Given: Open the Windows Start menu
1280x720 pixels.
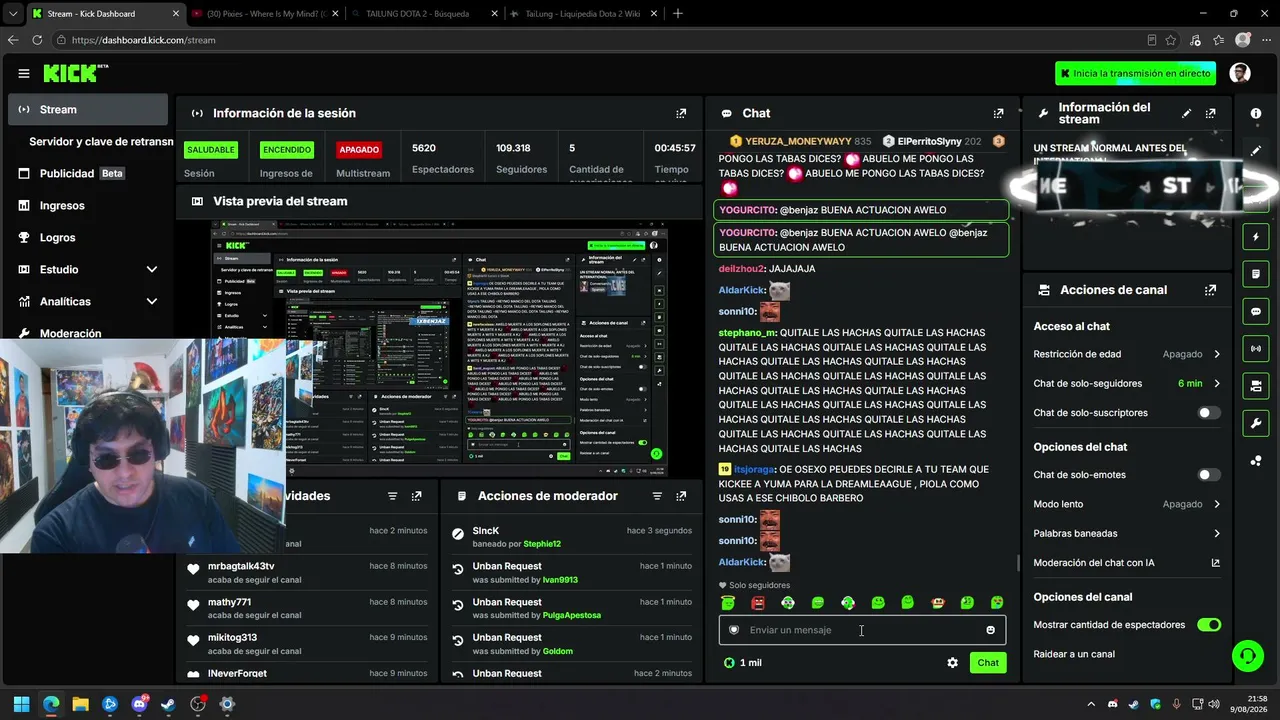Looking at the screenshot, I should tap(22, 704).
